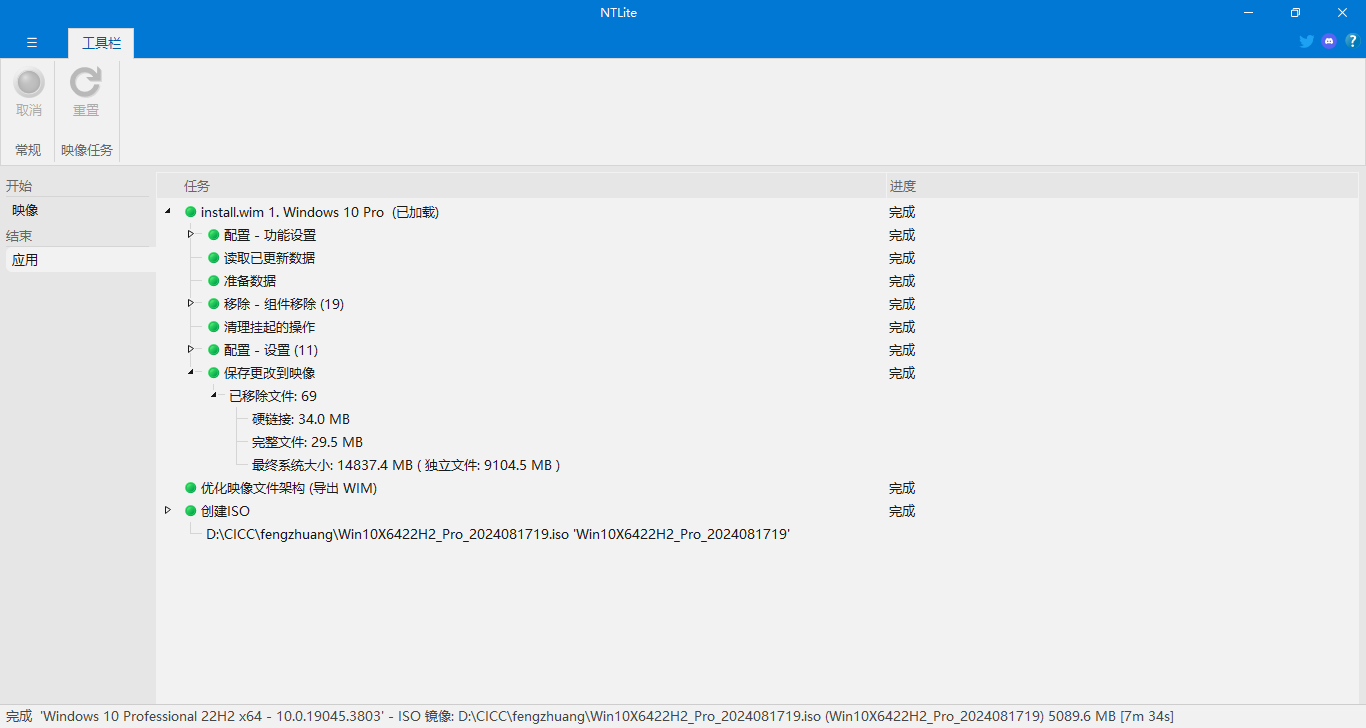Select the 完整文件: 29.5 MB row
Image resolution: width=1366 pixels, height=728 pixels.
[307, 442]
